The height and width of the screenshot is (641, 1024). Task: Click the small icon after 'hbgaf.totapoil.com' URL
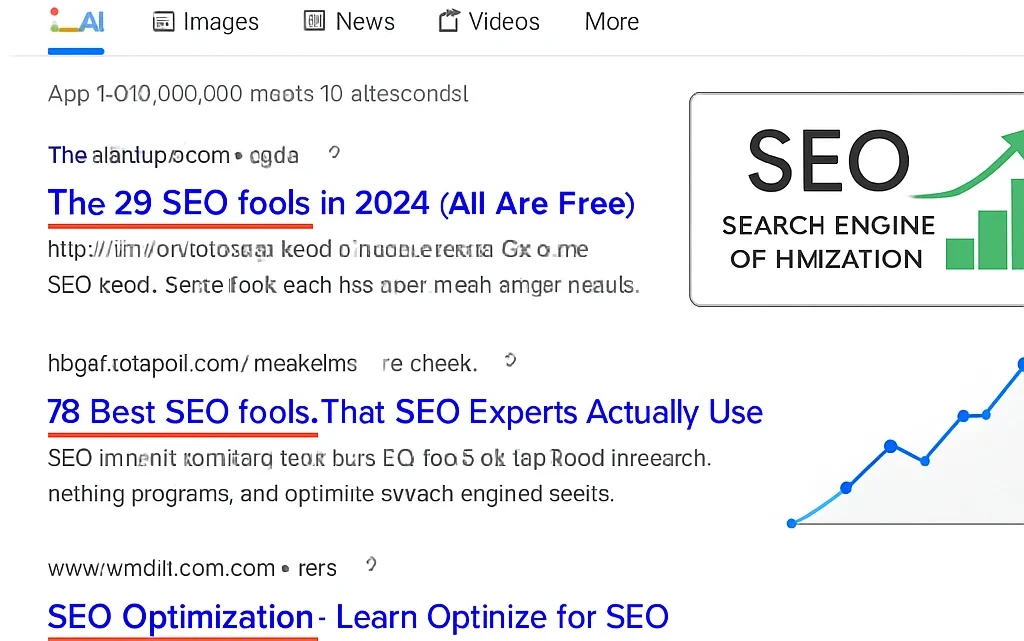pos(510,360)
